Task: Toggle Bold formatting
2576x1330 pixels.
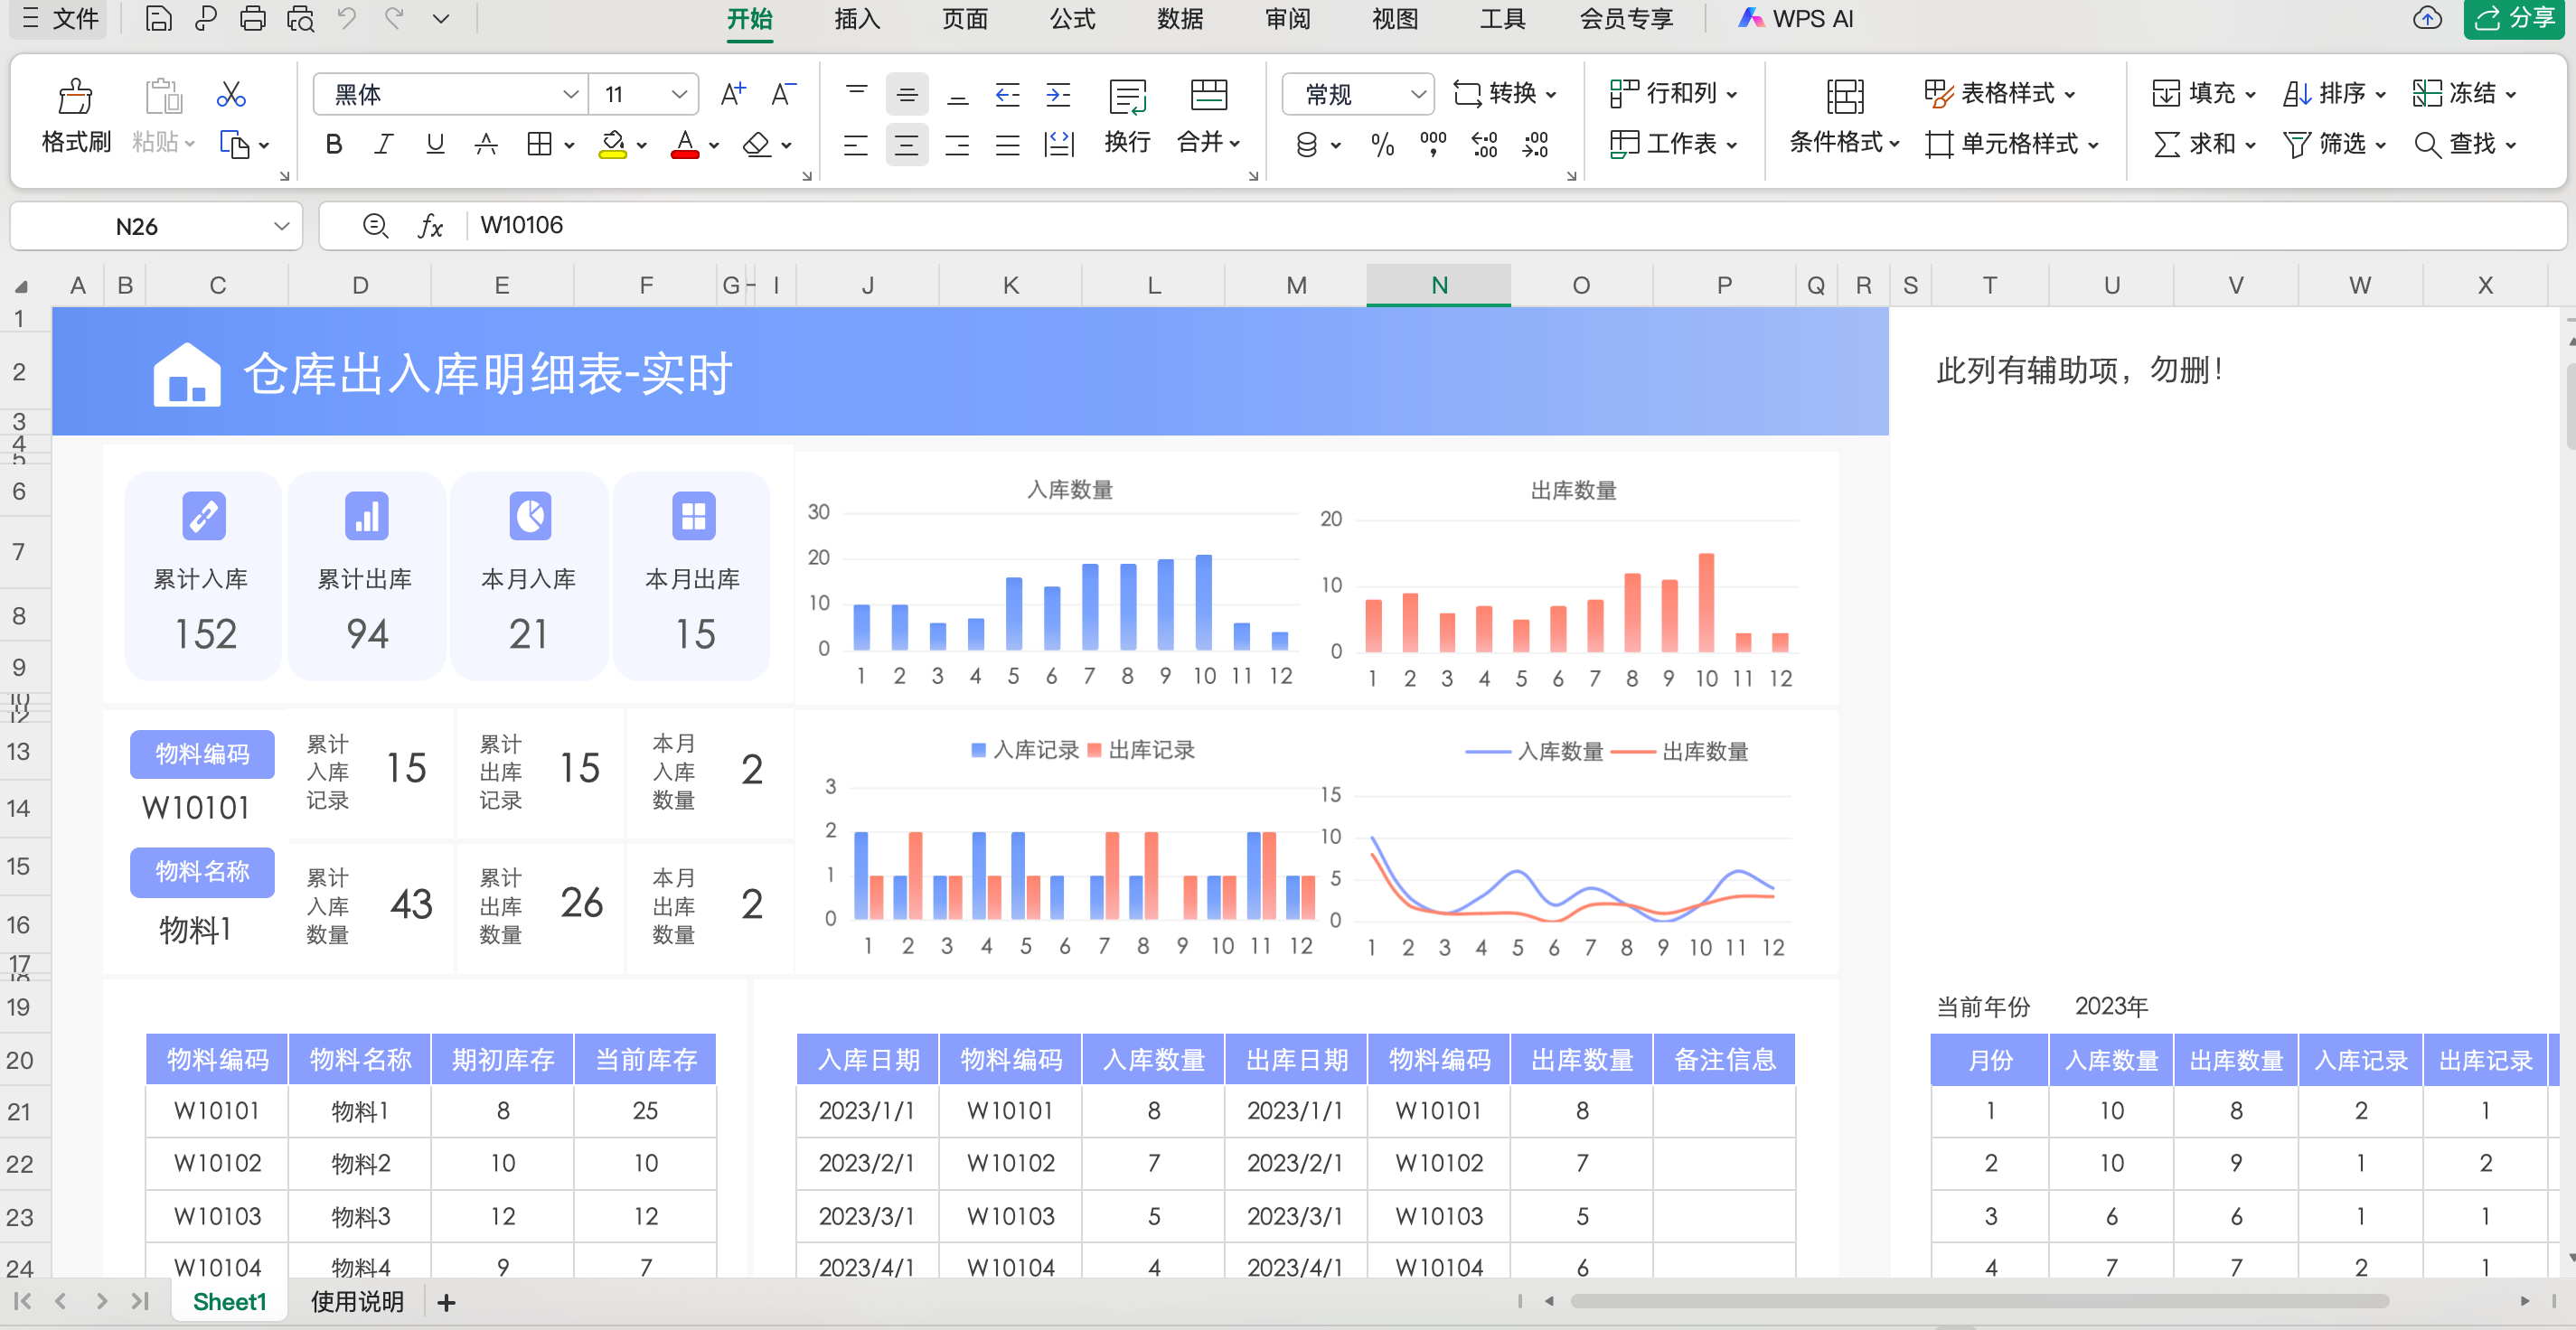Action: pyautogui.click(x=334, y=145)
